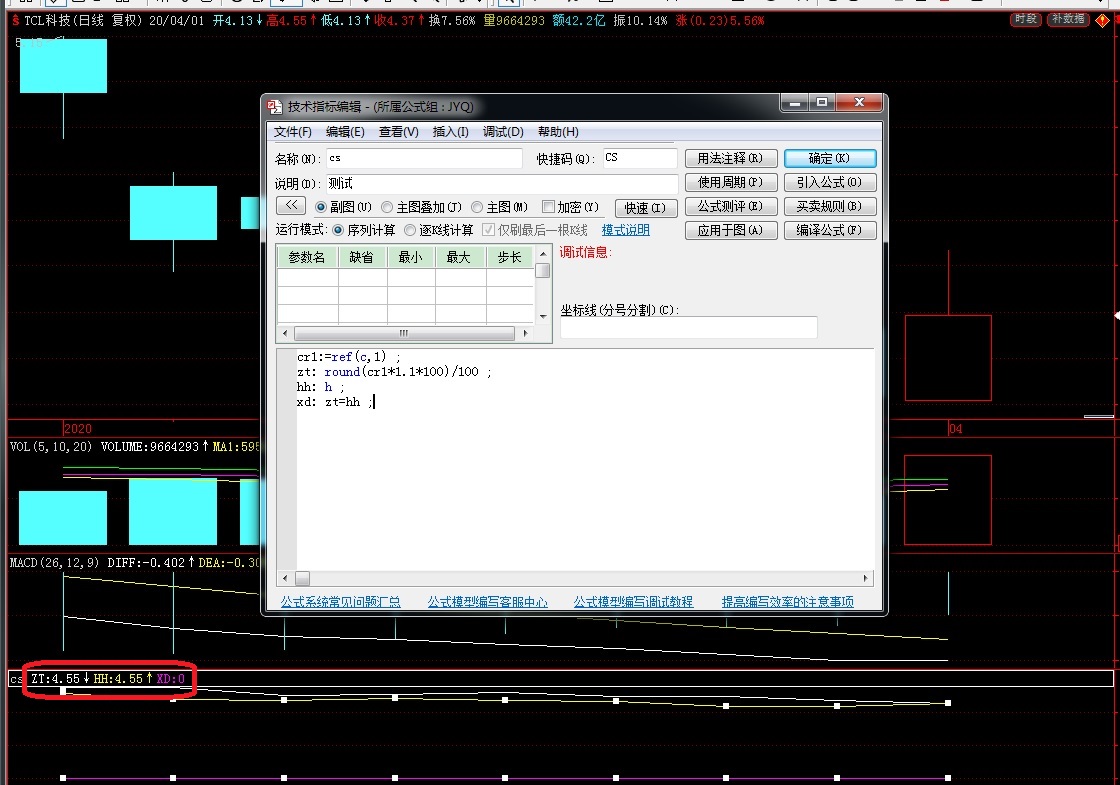
Task: Open 公式模型编写调试教程 link
Action: click(x=633, y=602)
